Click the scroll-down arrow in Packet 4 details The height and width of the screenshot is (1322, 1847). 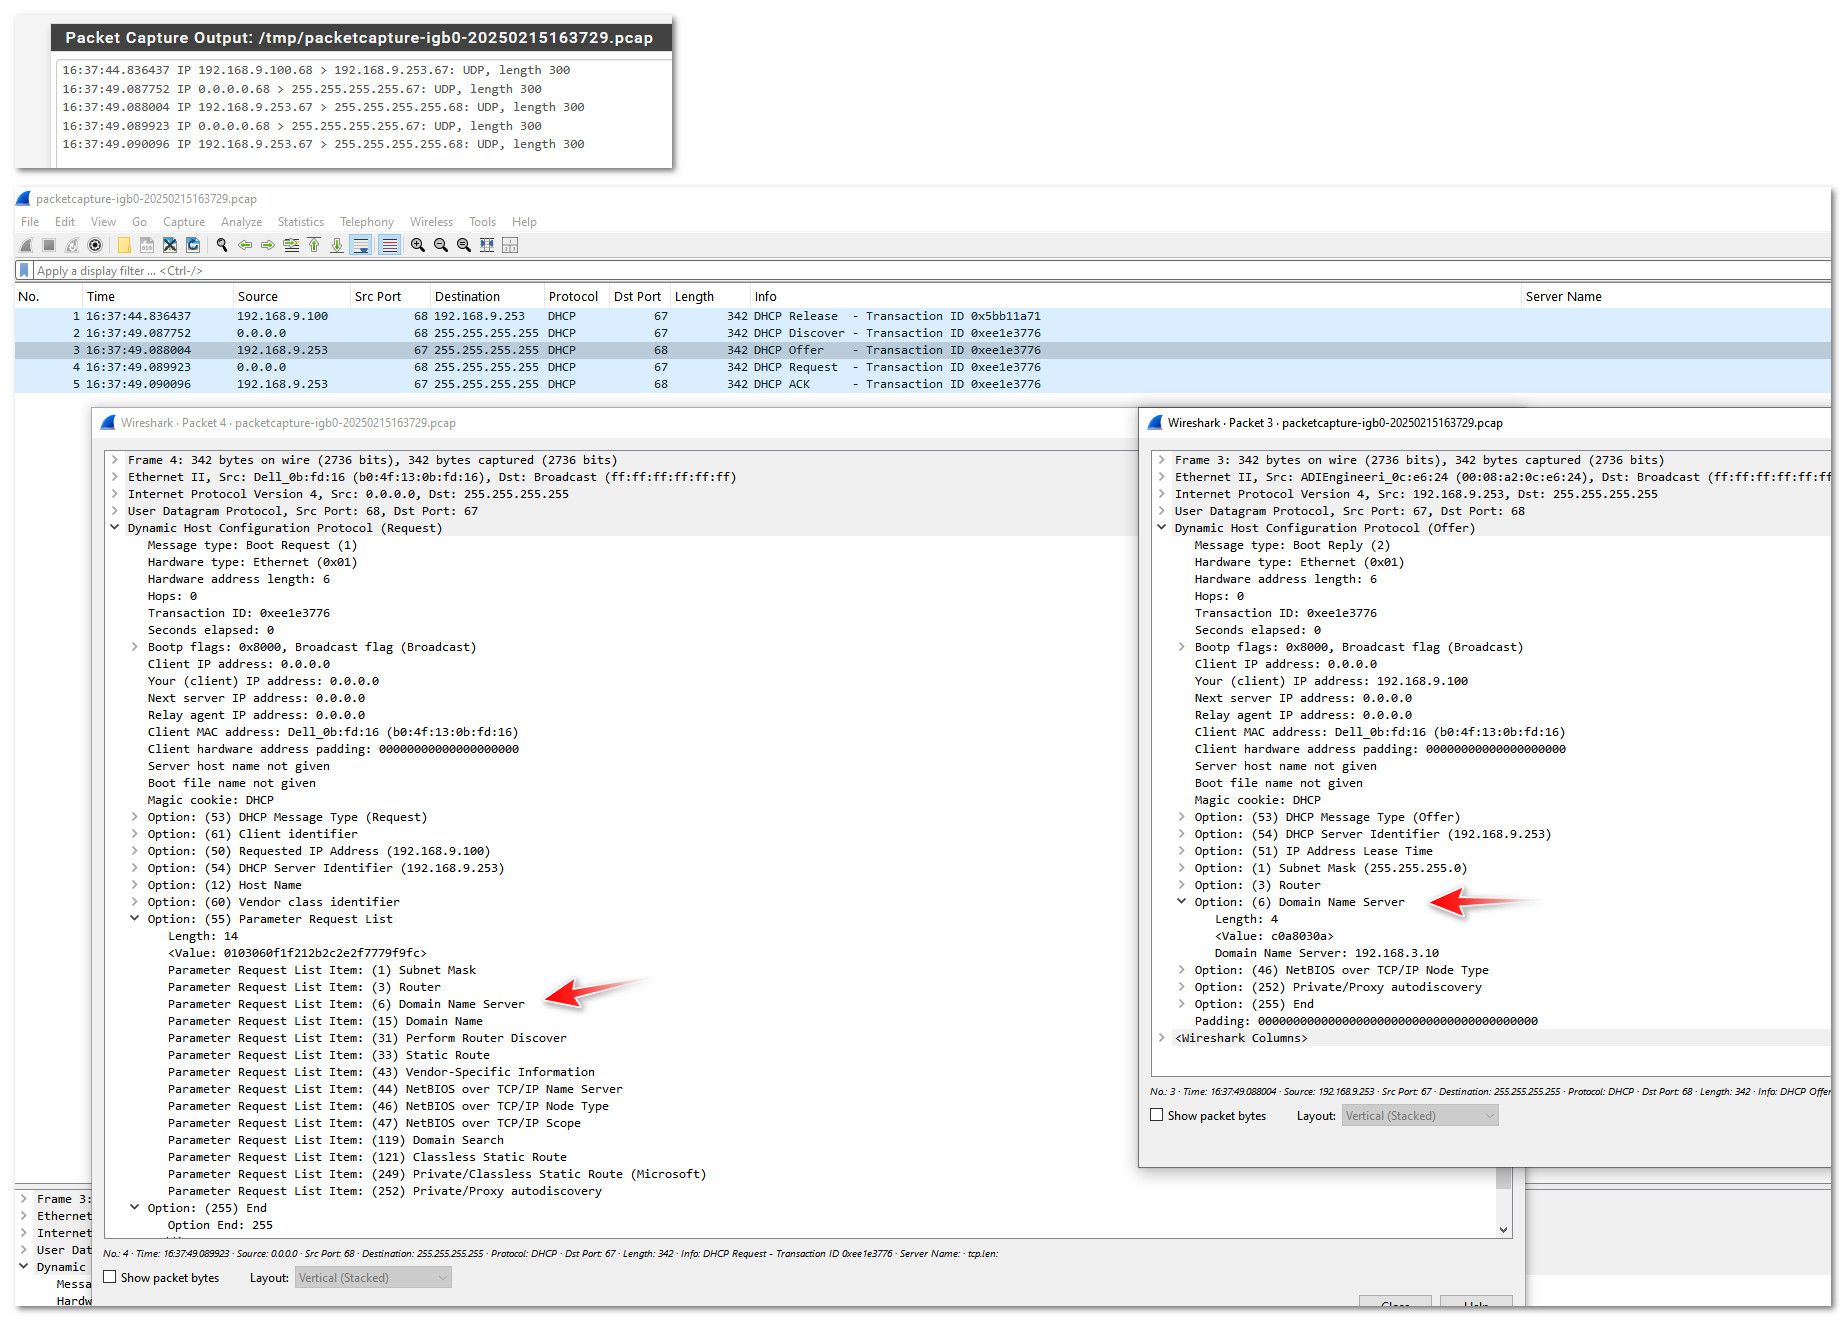pyautogui.click(x=1503, y=1229)
